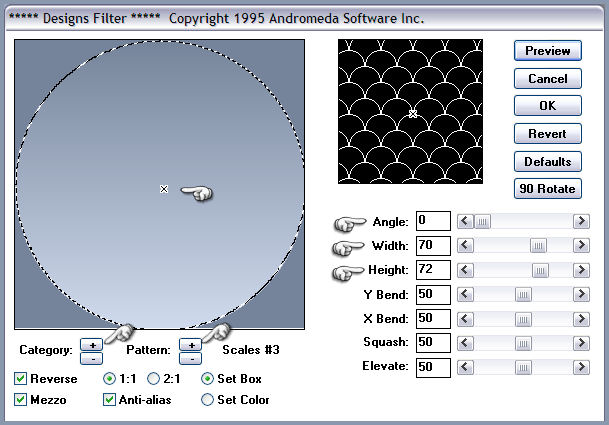Select the 2:1 ratio radio button
609x425 pixels.
coord(153,378)
